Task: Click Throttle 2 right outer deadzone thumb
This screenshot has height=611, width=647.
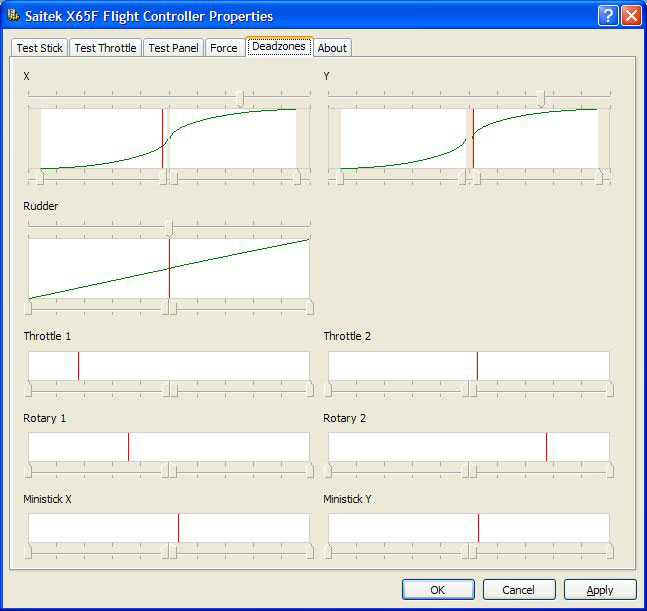Action: pyautogui.click(x=610, y=389)
